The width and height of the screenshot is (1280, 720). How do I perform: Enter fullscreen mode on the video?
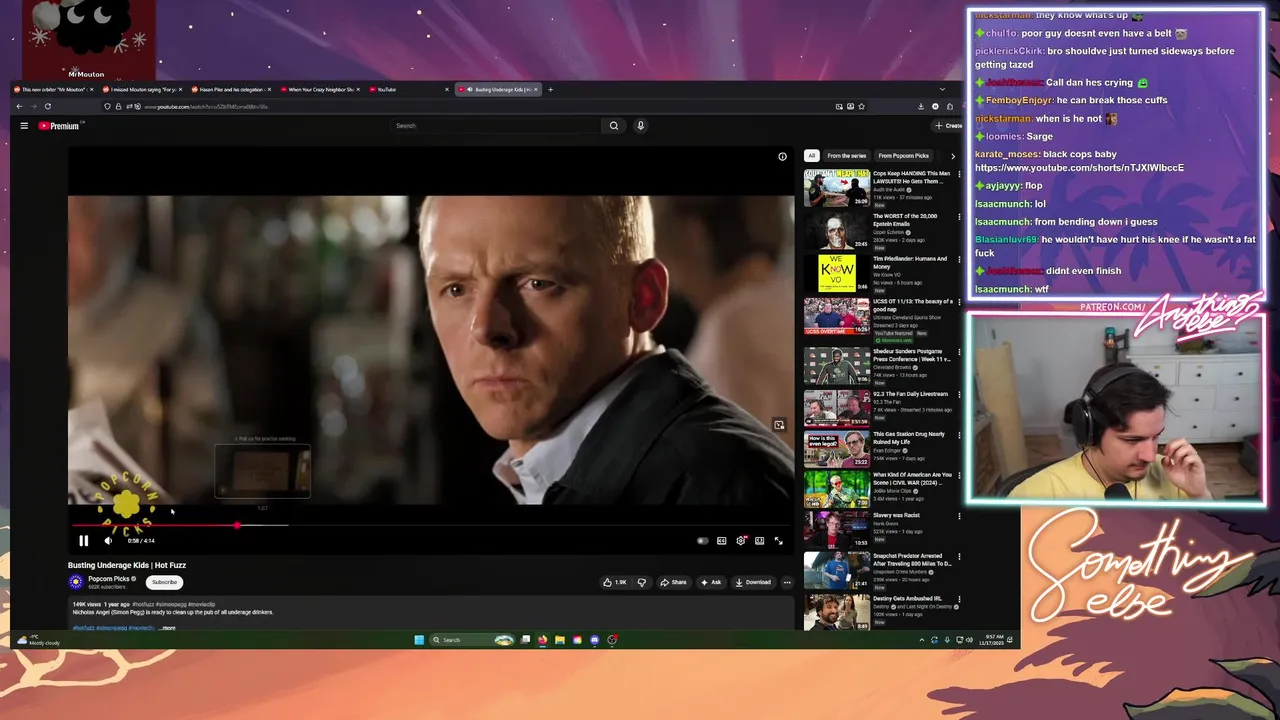pos(778,541)
